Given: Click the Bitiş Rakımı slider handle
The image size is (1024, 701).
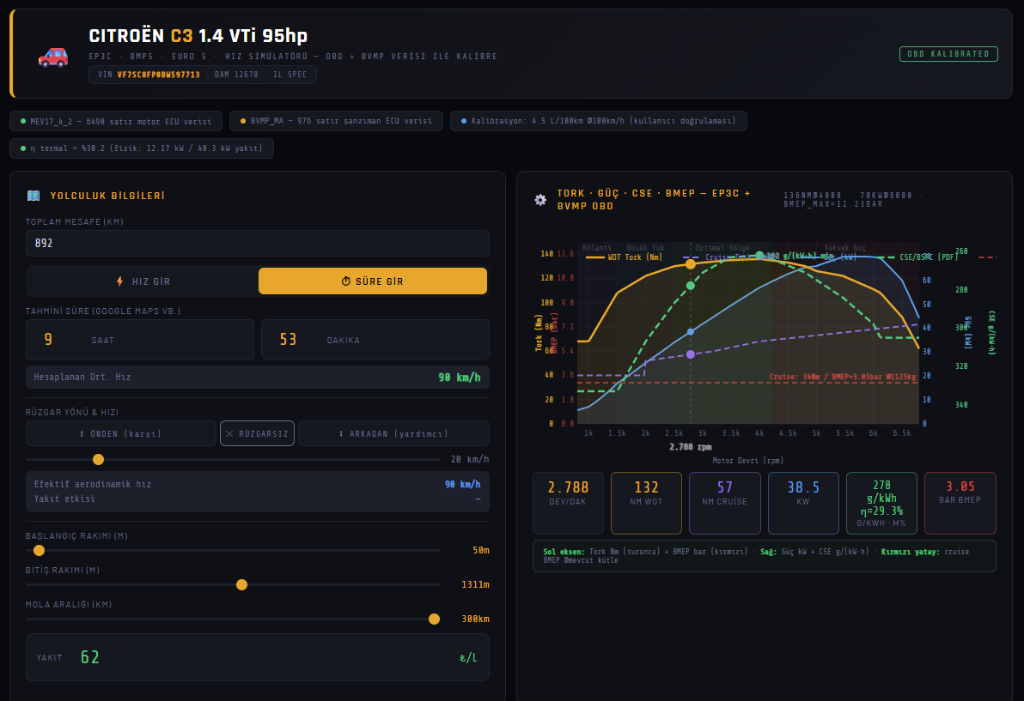Looking at the screenshot, I should click(241, 585).
